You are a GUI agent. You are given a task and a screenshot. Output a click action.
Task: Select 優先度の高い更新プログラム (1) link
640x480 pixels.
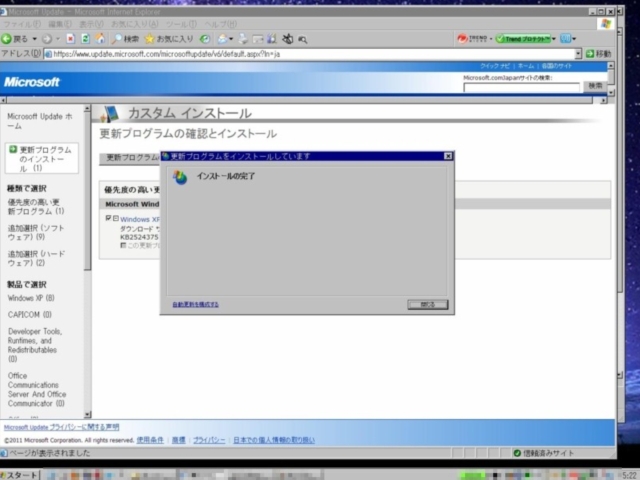pos(36,207)
